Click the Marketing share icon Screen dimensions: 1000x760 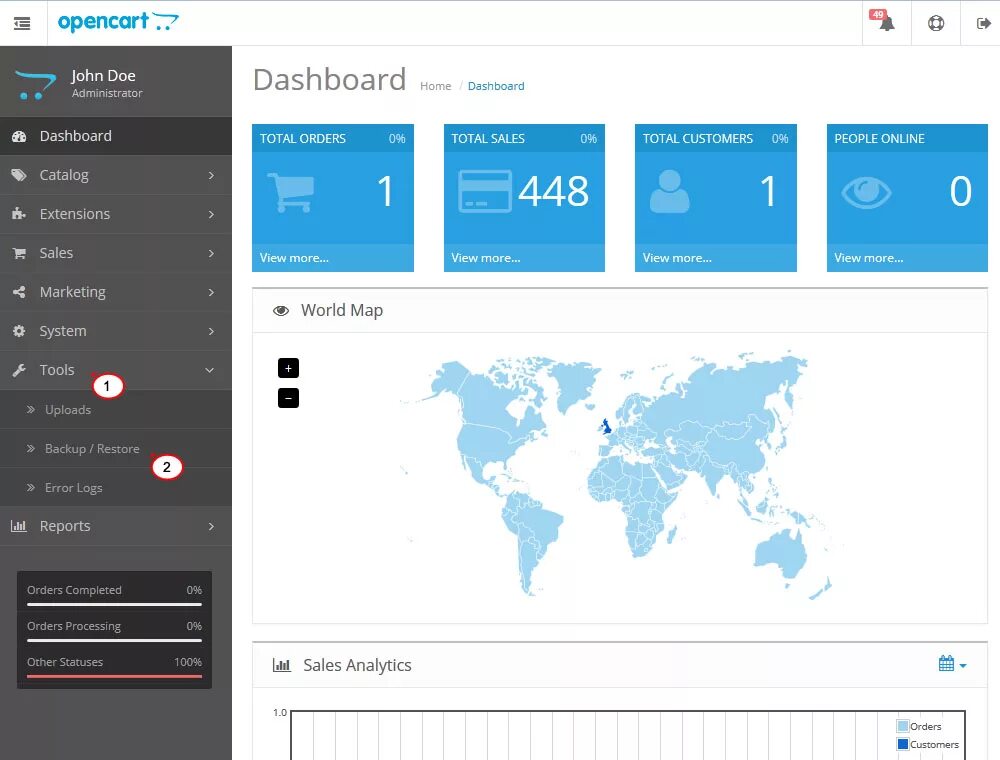19,292
